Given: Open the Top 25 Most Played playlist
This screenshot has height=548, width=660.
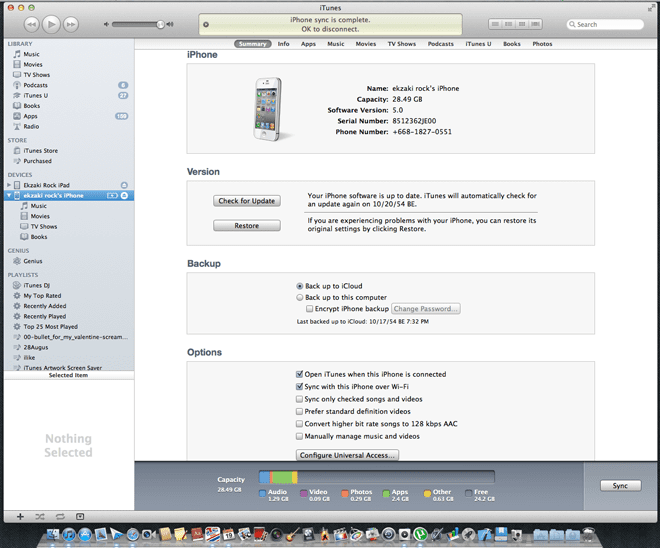Looking at the screenshot, I should point(51,326).
